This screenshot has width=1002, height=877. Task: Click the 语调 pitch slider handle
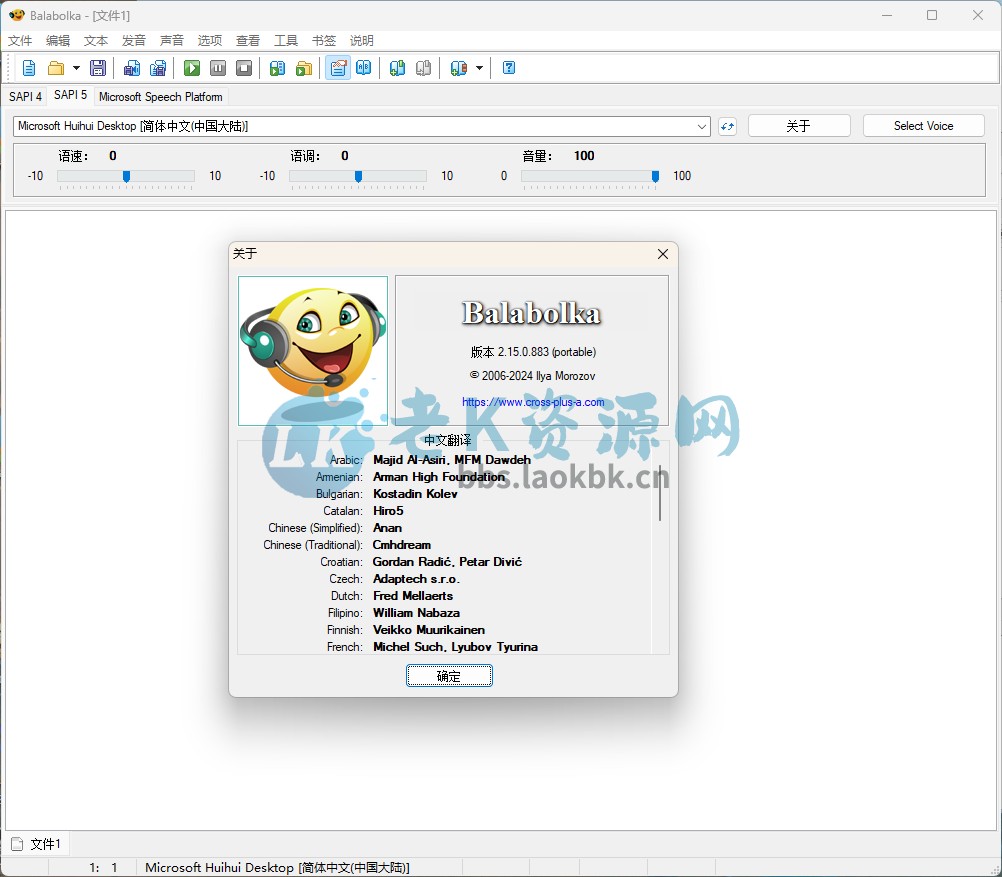point(358,176)
